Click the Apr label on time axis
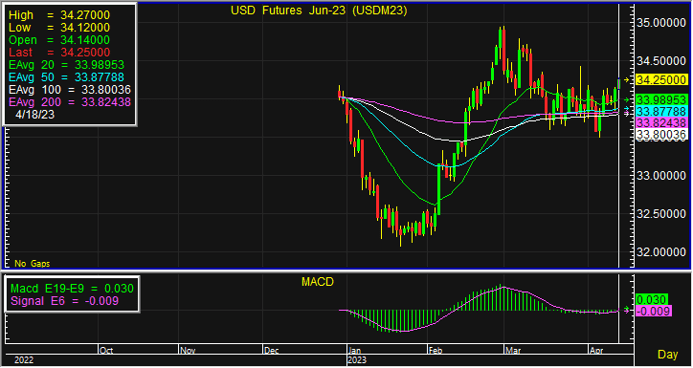Image resolution: width=693 pixels, height=368 pixels. pos(597,350)
